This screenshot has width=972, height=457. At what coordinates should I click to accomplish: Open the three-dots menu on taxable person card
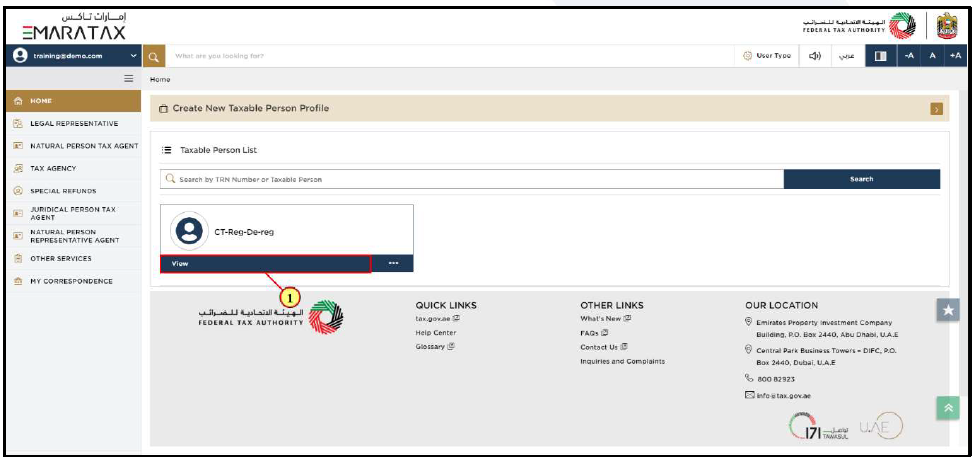(x=393, y=264)
